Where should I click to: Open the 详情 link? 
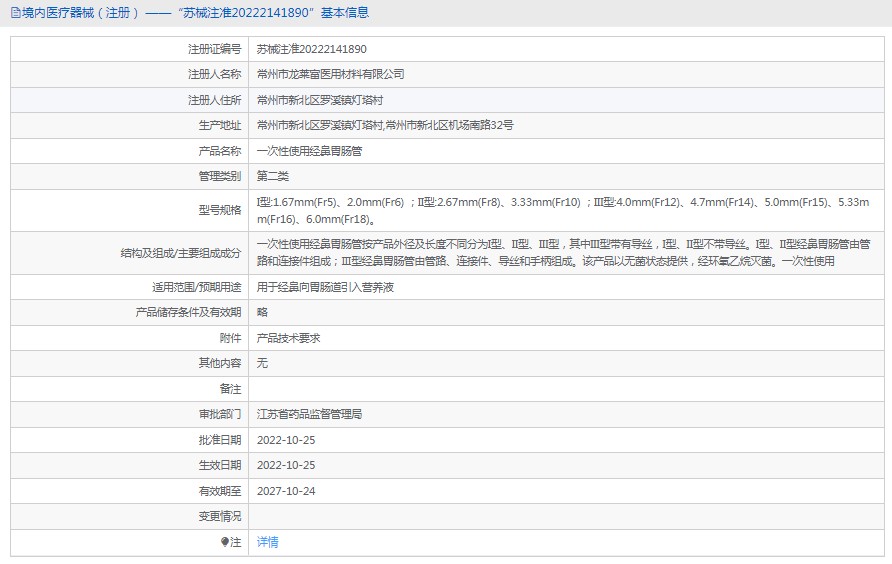(x=267, y=542)
